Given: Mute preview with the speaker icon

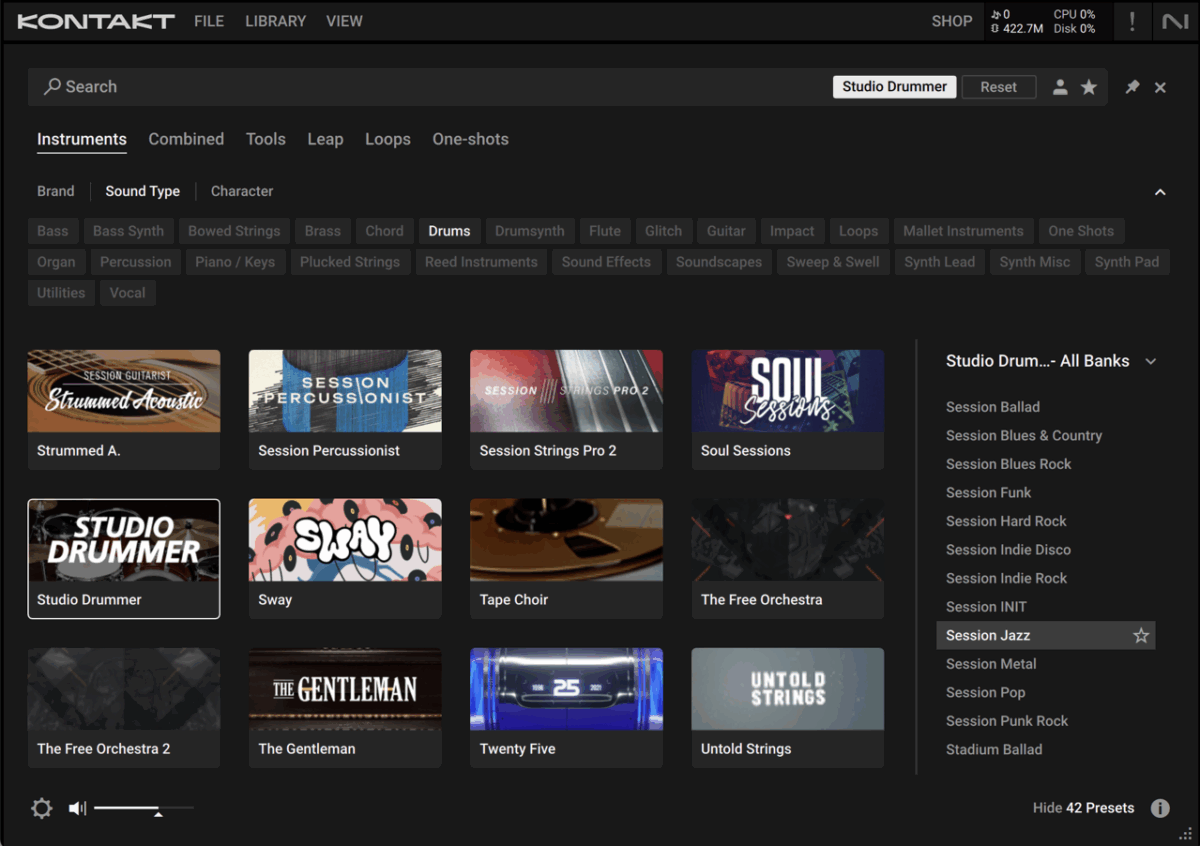Looking at the screenshot, I should (77, 808).
